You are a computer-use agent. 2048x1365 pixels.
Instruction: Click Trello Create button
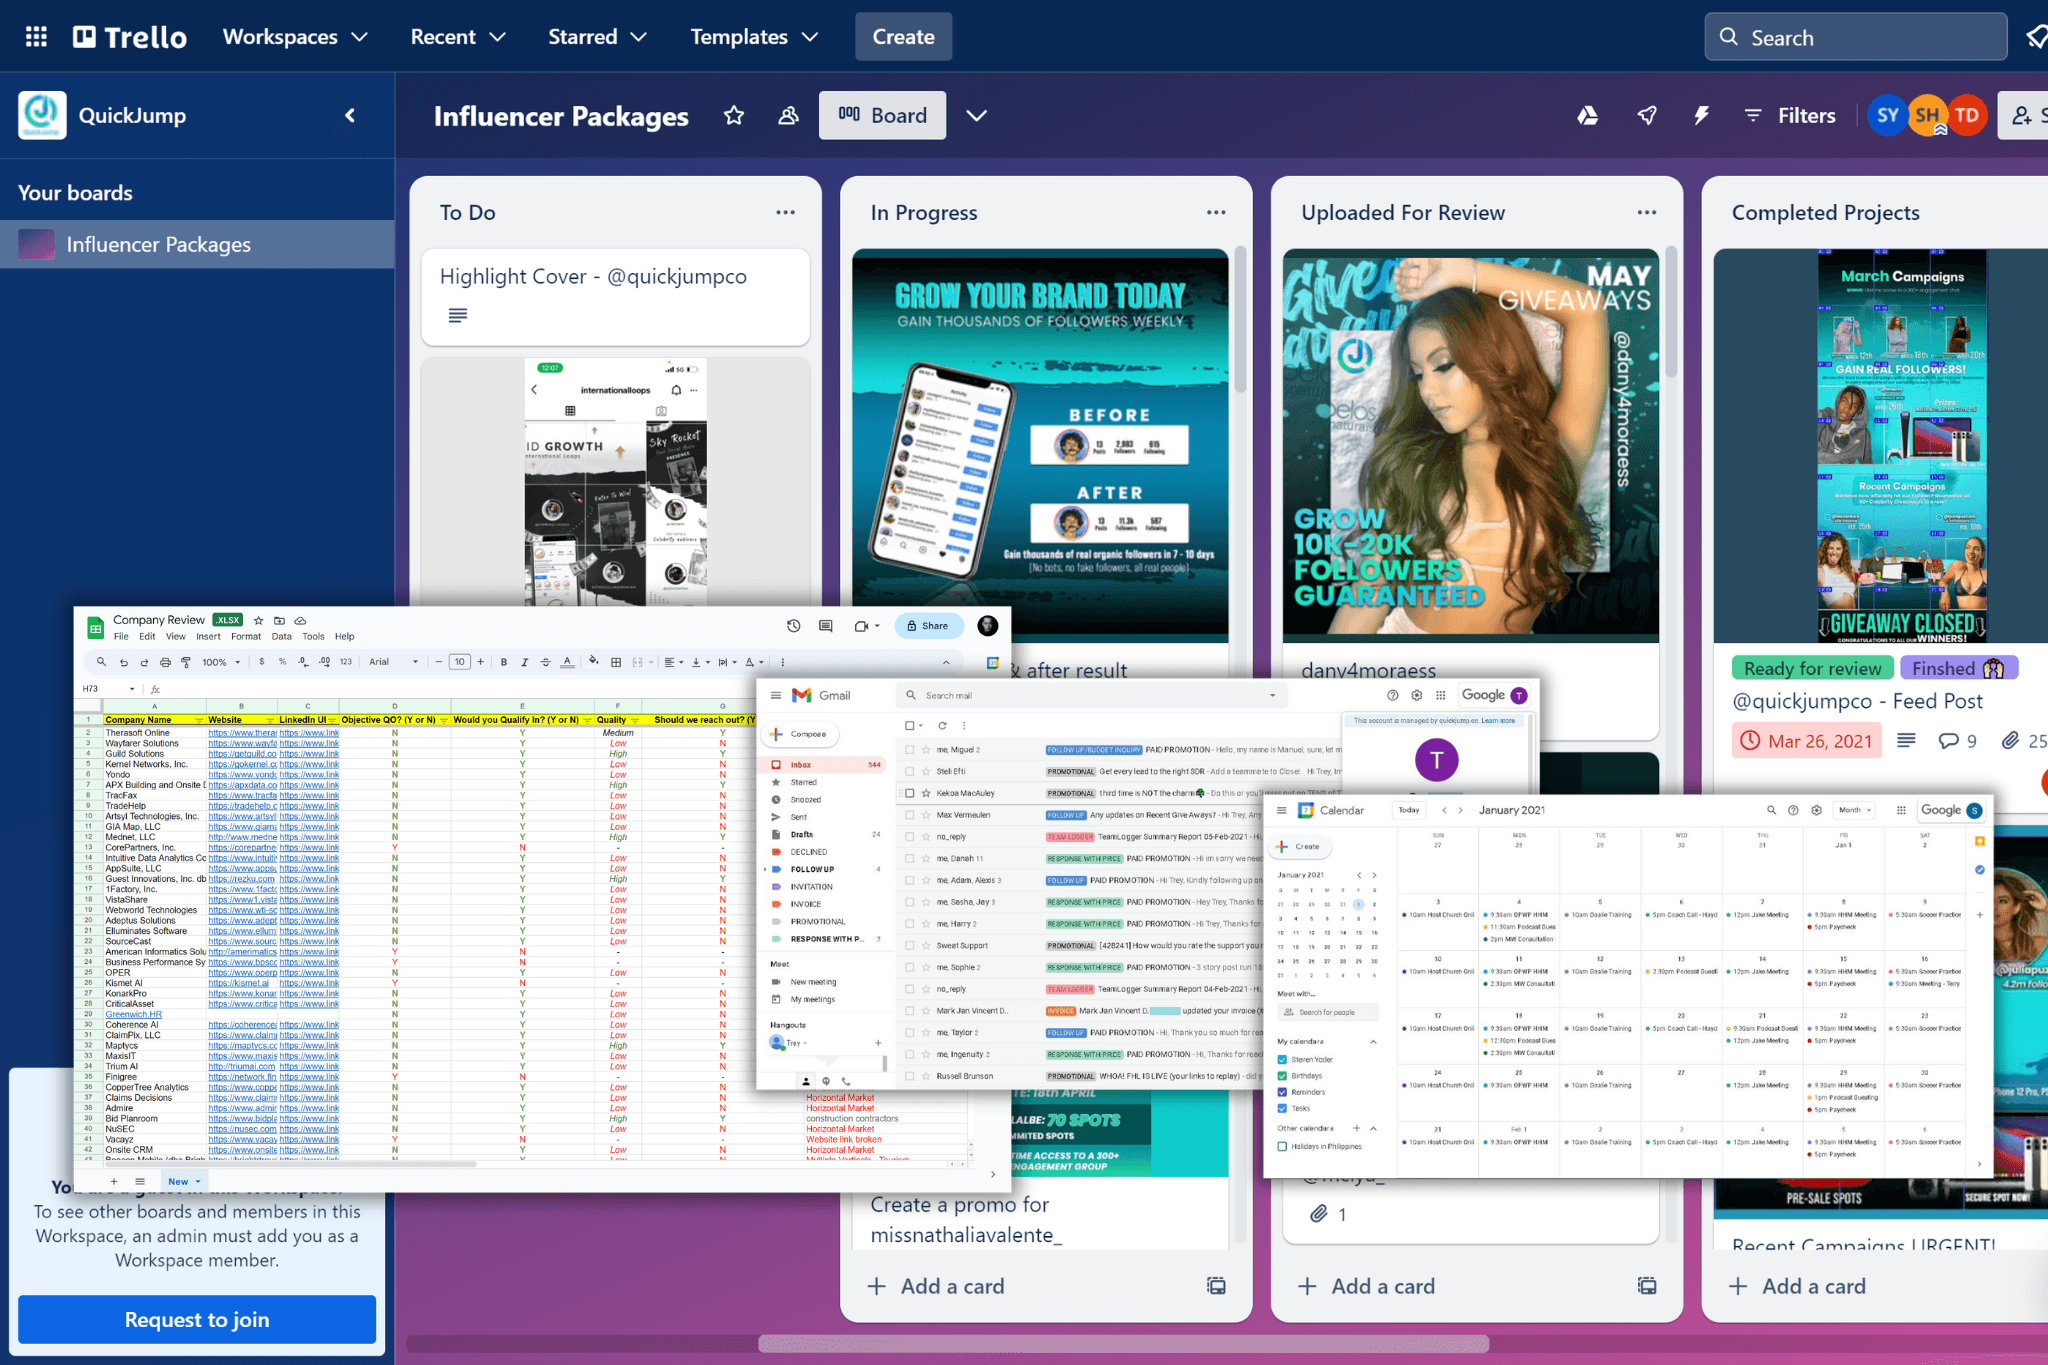click(x=903, y=37)
